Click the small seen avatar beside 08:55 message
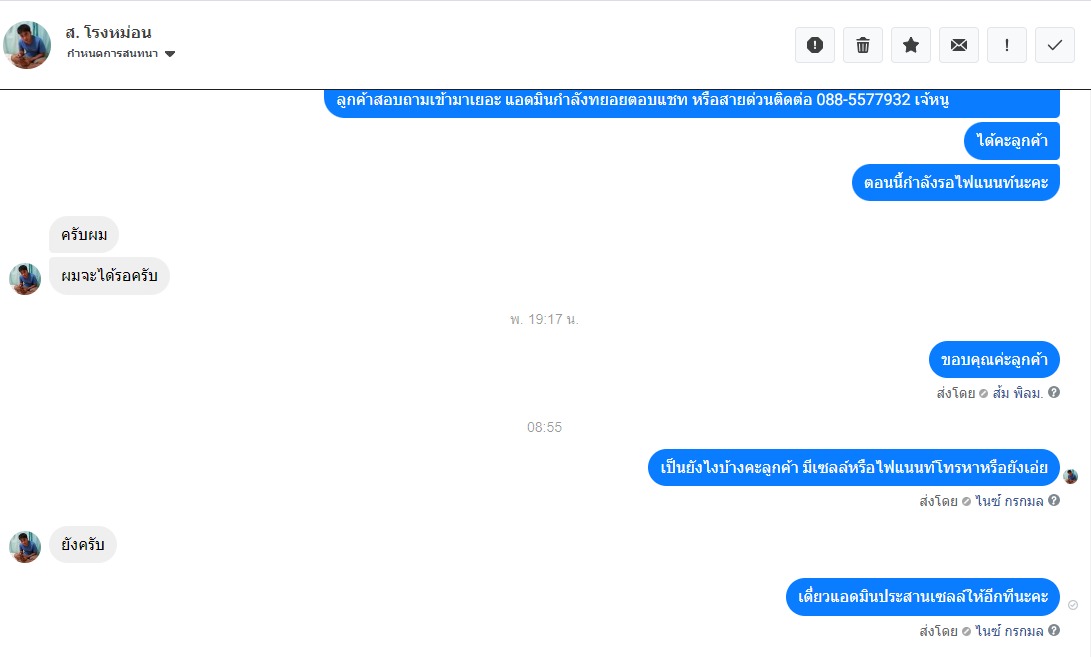Screen dimensions: 1091x657 click(x=1071, y=477)
